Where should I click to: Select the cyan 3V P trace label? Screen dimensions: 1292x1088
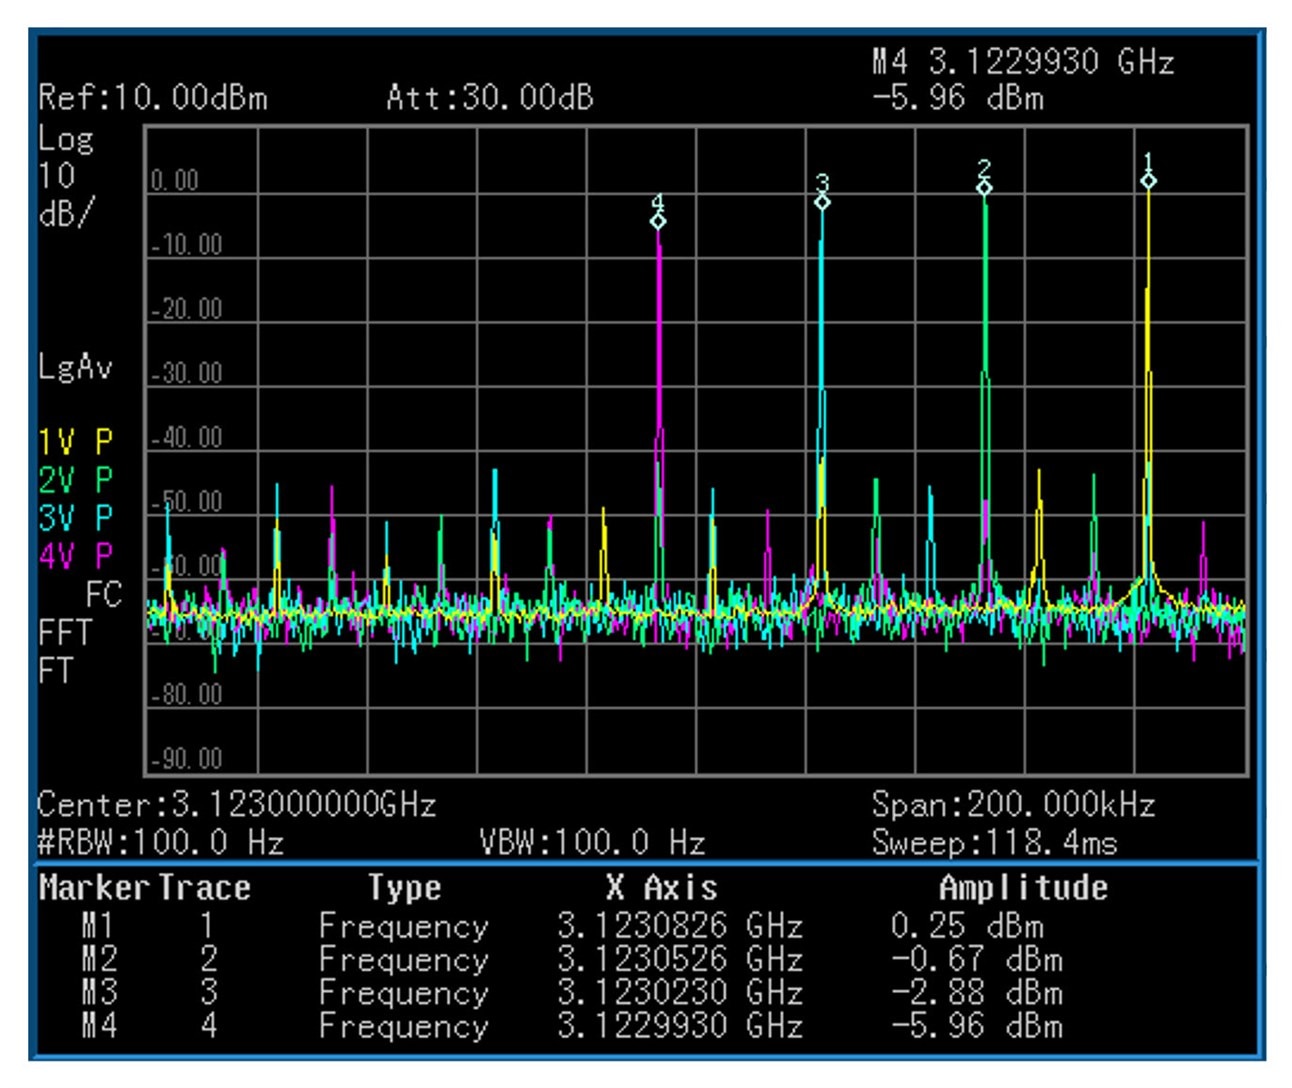click(76, 517)
